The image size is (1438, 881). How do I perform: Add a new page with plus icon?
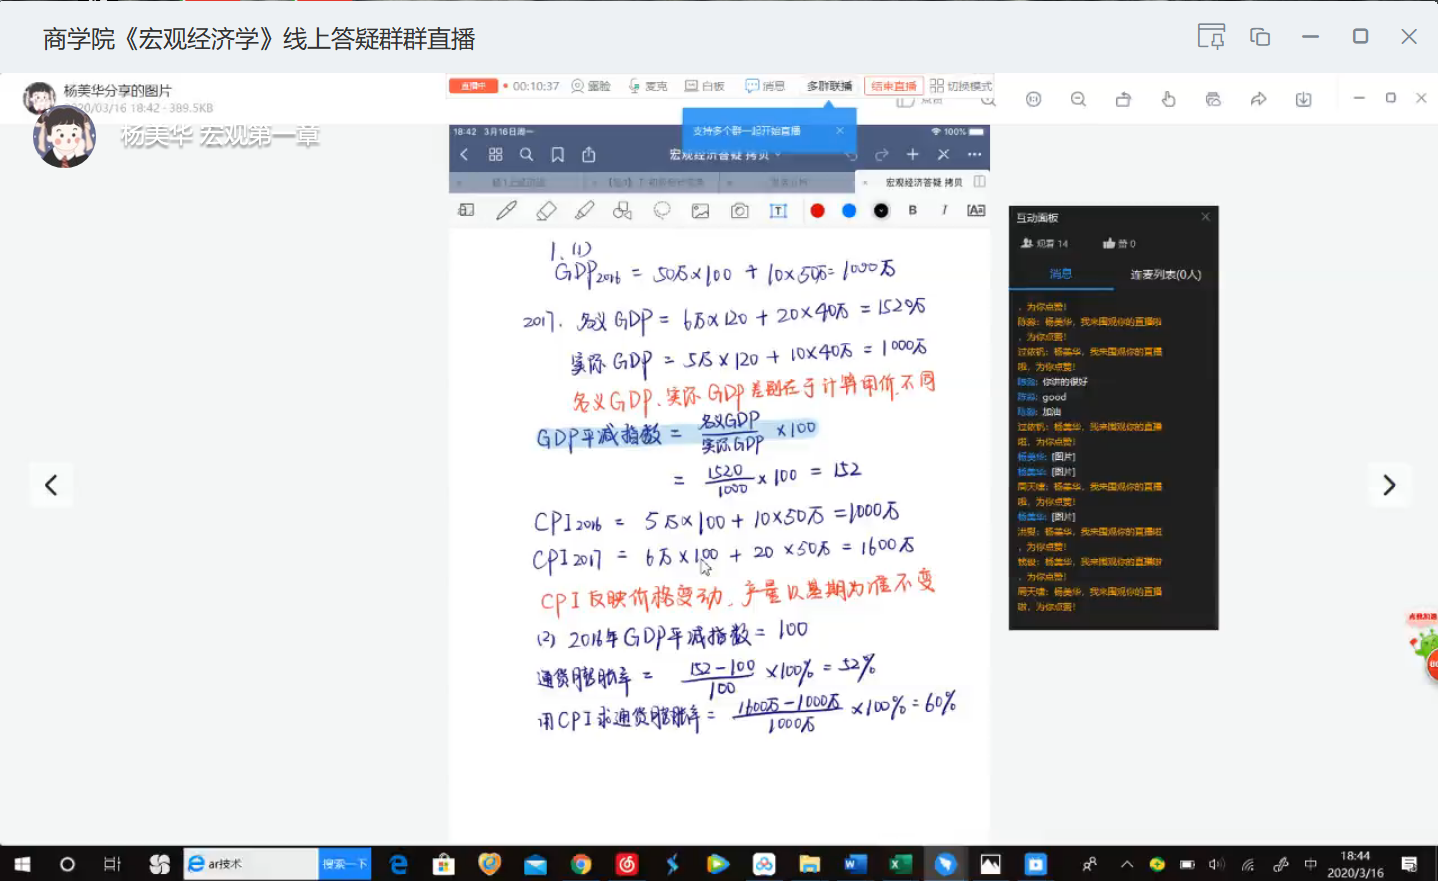(912, 154)
